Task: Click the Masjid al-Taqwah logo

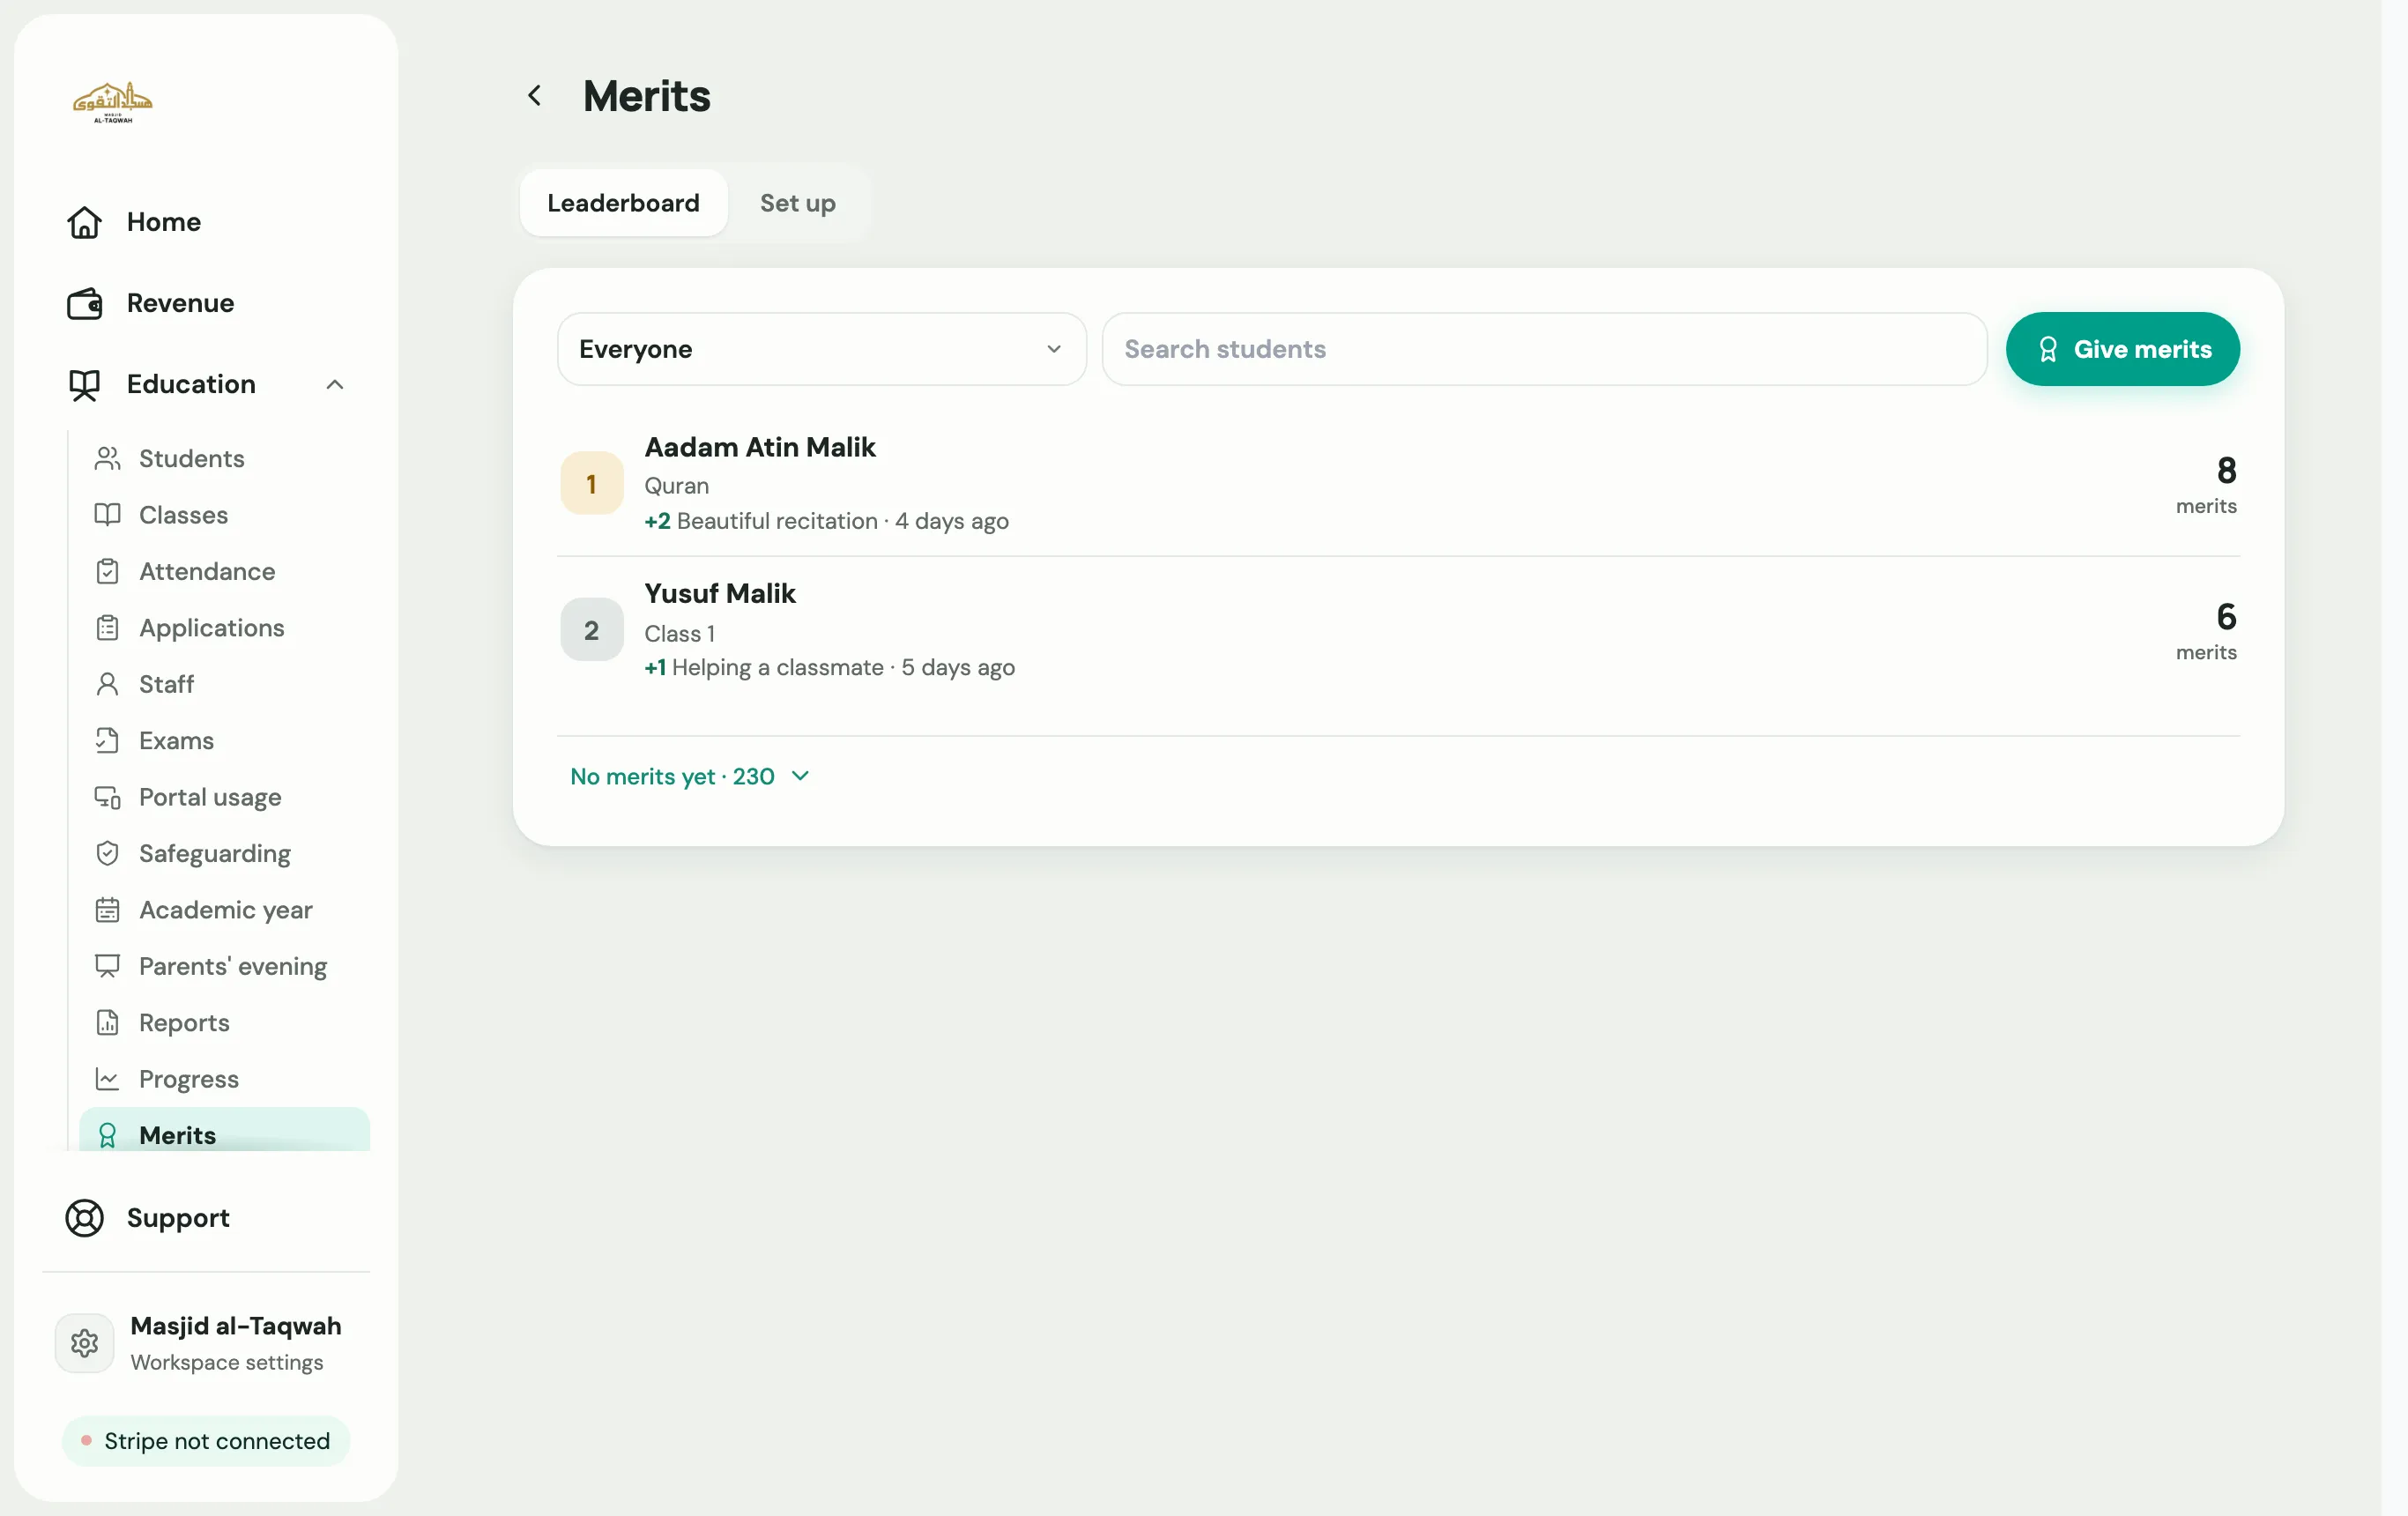Action: click(x=112, y=102)
